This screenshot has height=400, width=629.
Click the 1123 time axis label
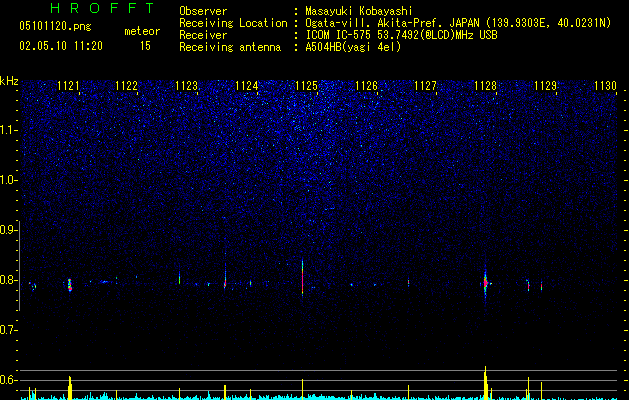(x=187, y=86)
